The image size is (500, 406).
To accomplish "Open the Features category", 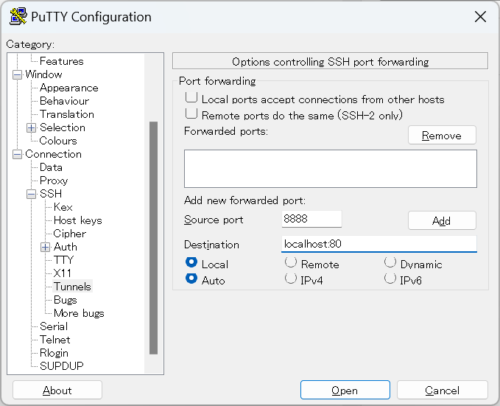I will tap(61, 61).
